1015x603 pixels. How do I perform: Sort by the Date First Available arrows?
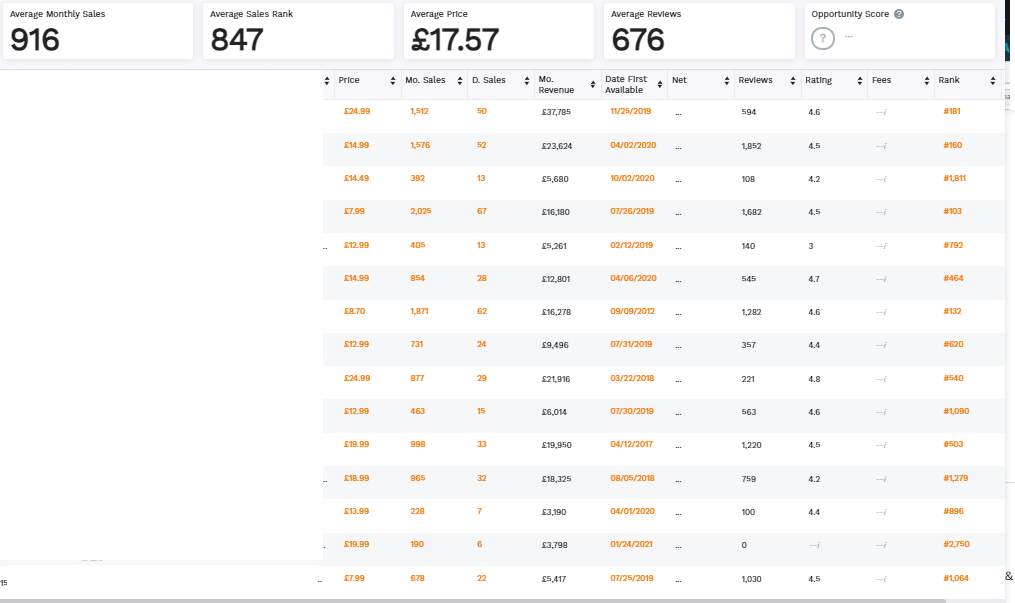click(660, 85)
